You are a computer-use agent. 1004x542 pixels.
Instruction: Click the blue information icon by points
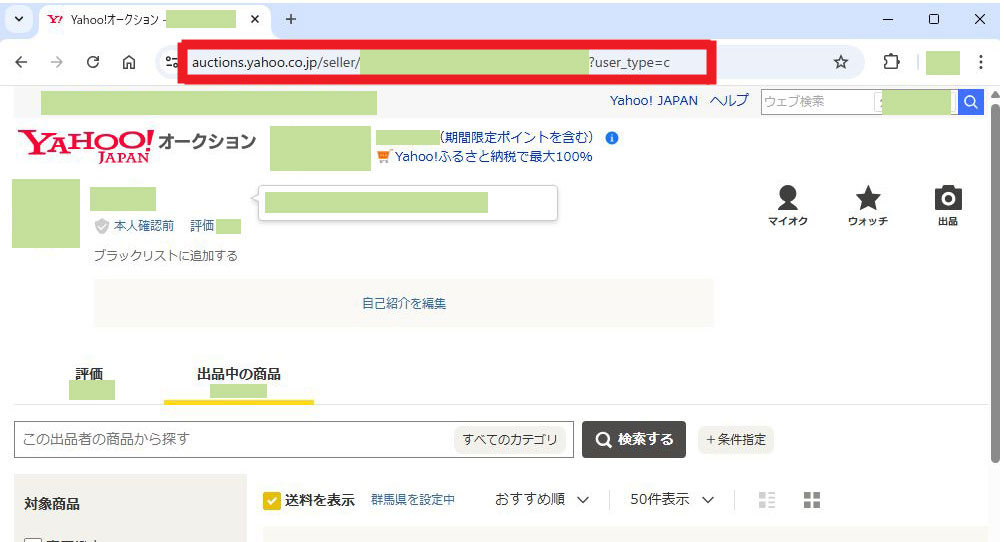pyautogui.click(x=612, y=138)
